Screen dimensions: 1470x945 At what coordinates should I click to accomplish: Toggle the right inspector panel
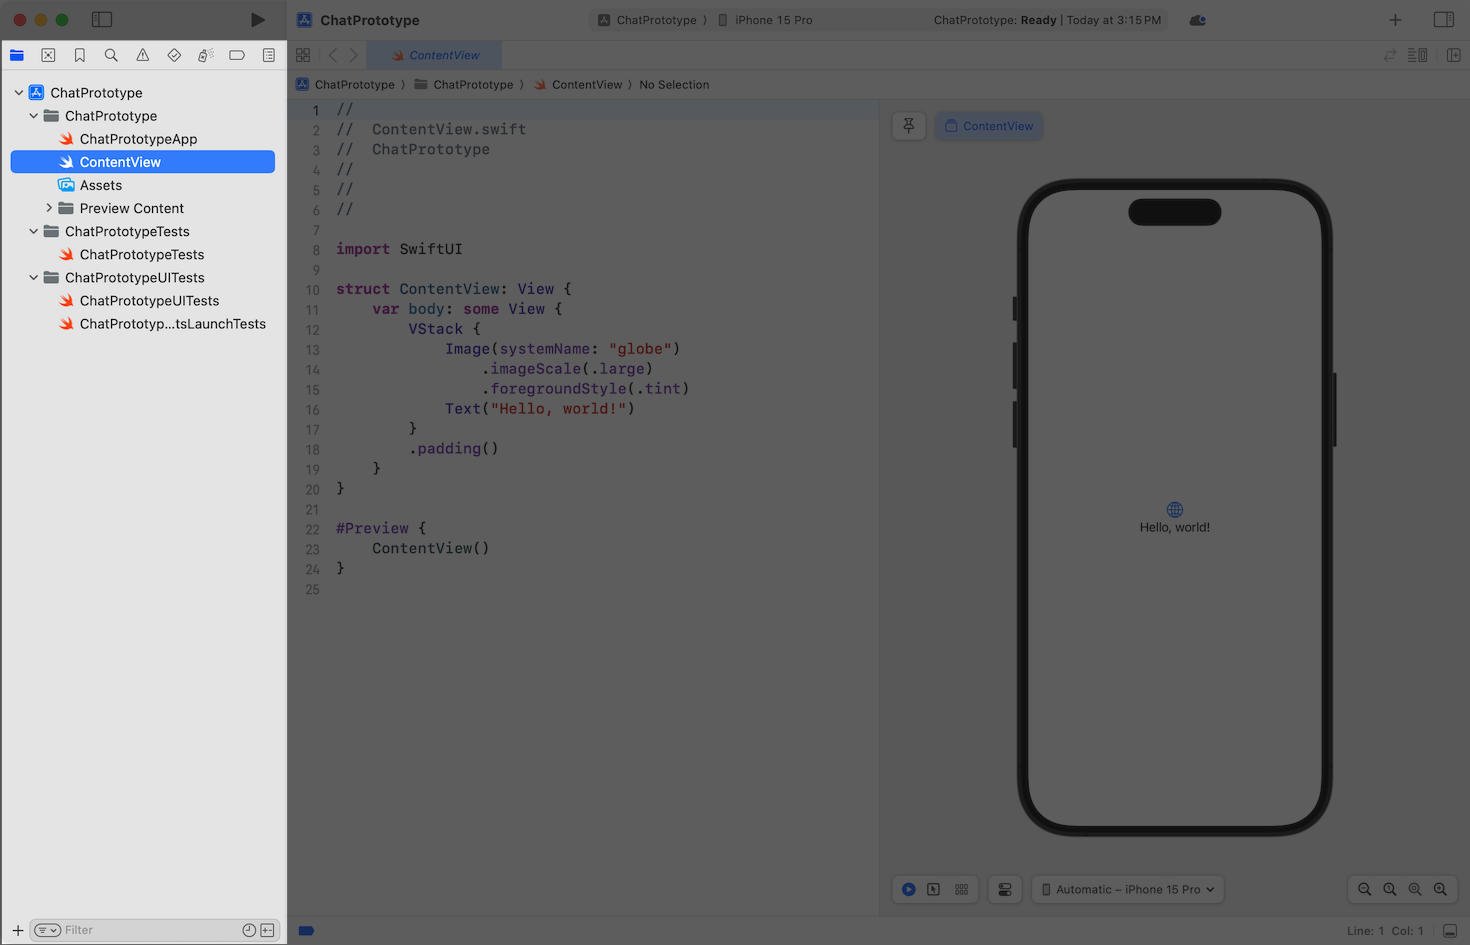(x=1443, y=20)
